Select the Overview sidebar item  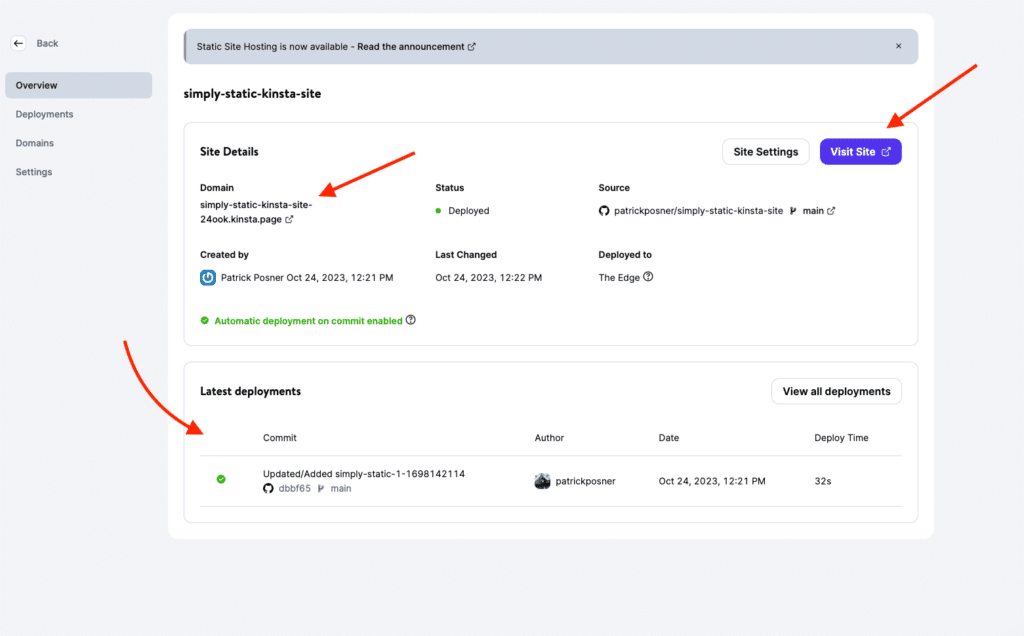(x=78, y=86)
